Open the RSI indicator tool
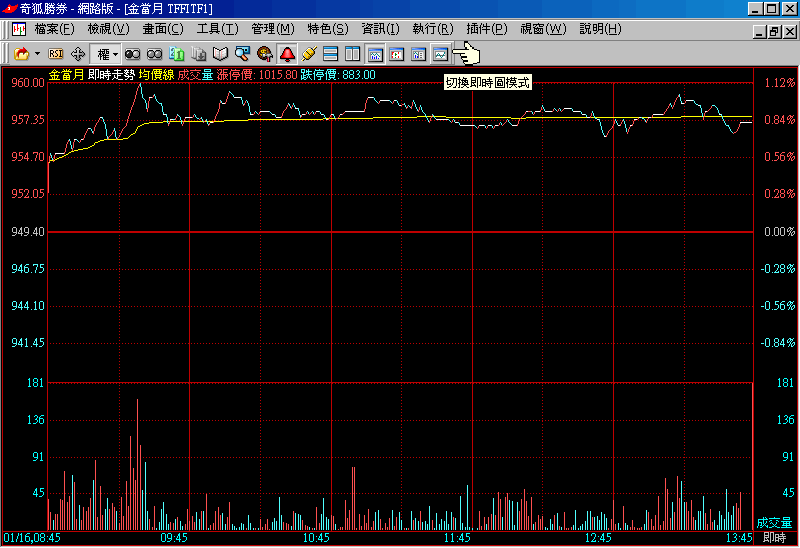Viewport: 800px width, 548px height. click(x=56, y=54)
